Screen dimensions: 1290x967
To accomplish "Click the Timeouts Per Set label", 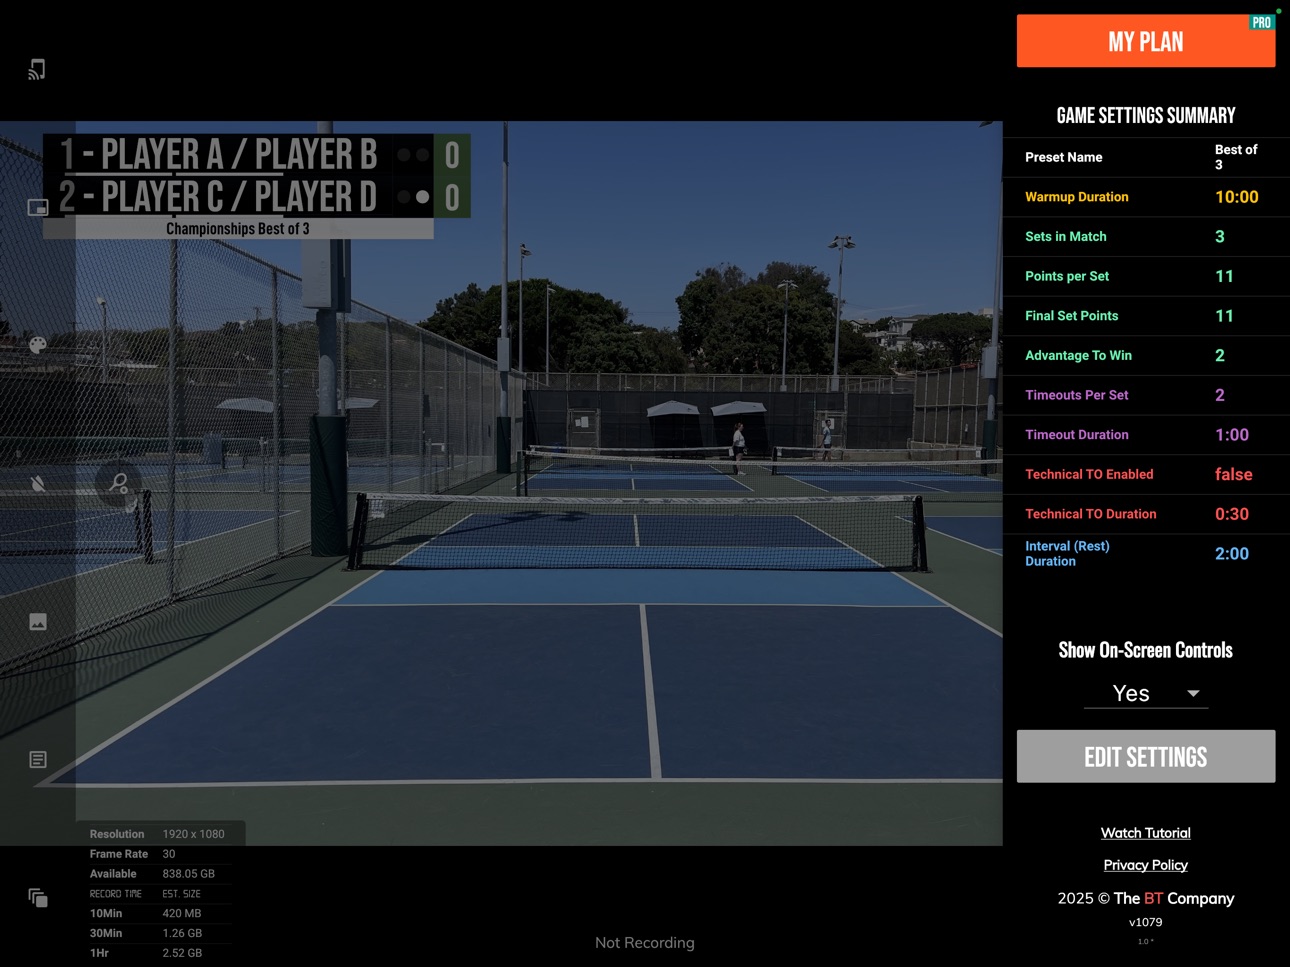I will click(1077, 395).
